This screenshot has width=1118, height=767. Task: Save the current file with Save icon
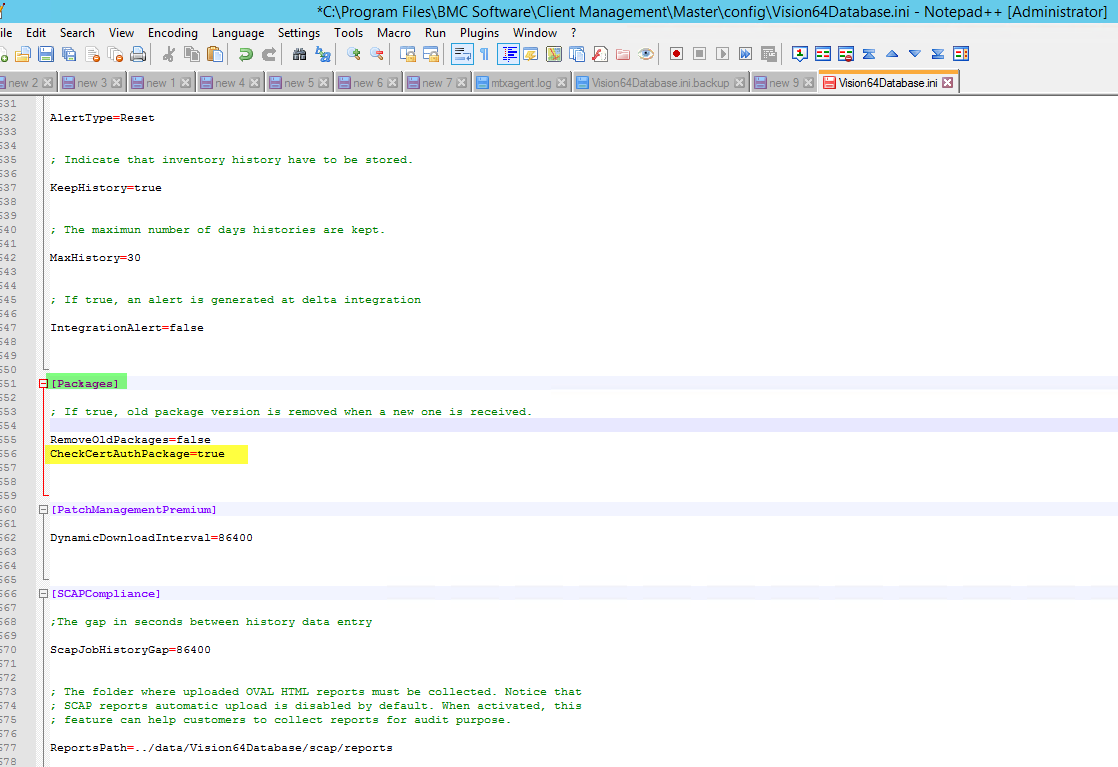46,54
